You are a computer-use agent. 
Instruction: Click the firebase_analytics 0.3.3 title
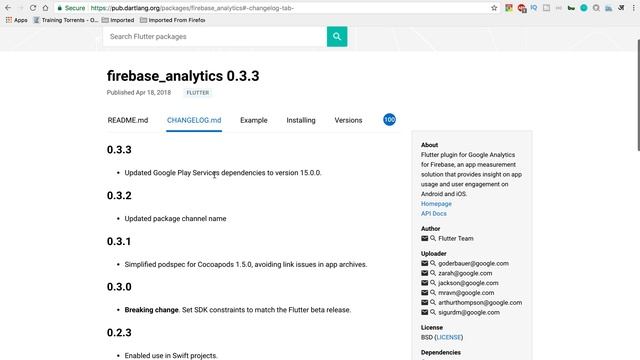point(183,76)
